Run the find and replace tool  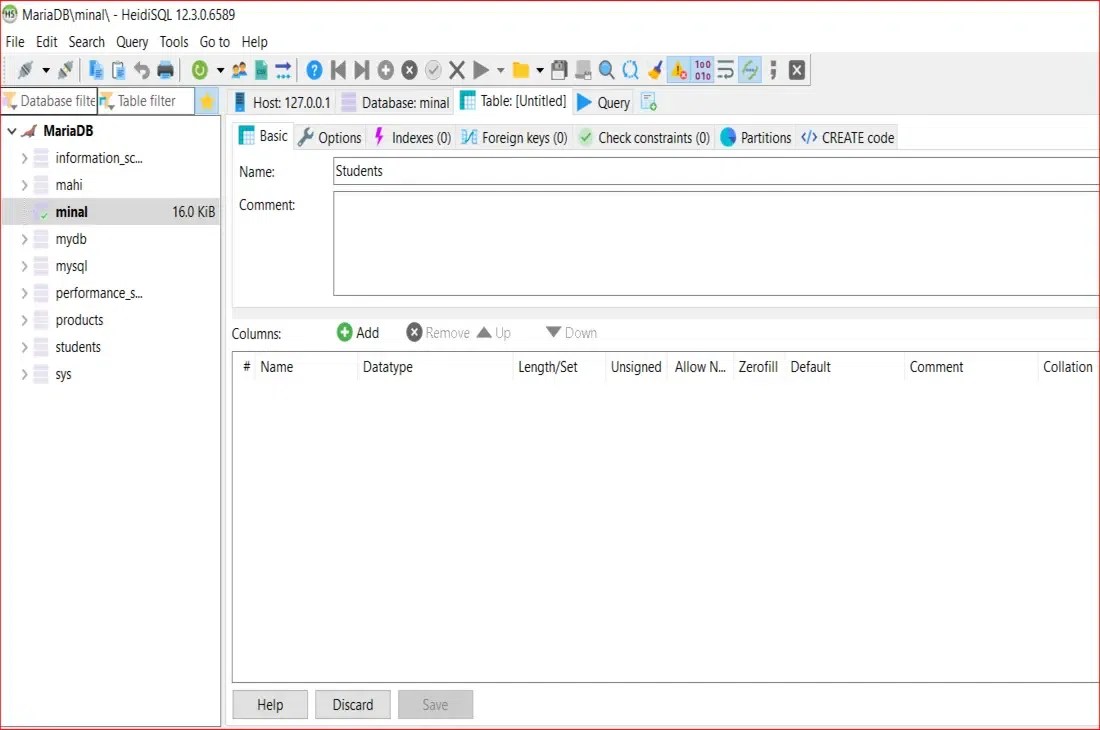pos(630,70)
